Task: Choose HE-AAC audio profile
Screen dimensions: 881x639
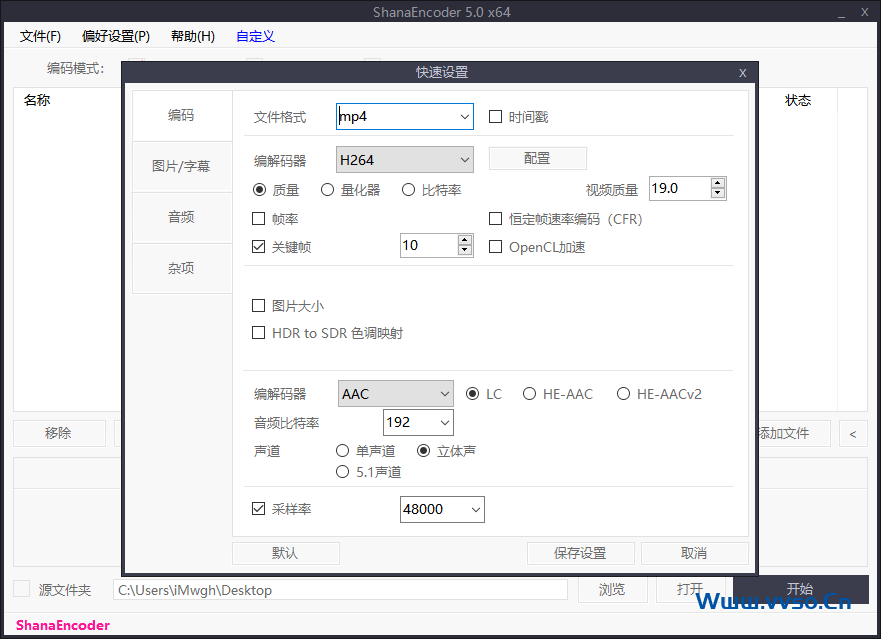Action: point(530,394)
